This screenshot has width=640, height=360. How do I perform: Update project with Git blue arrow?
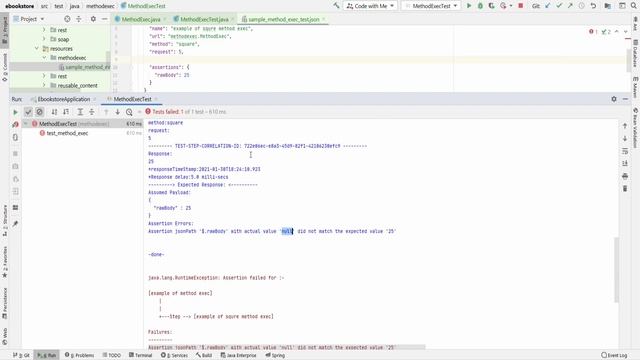[x=548, y=6]
